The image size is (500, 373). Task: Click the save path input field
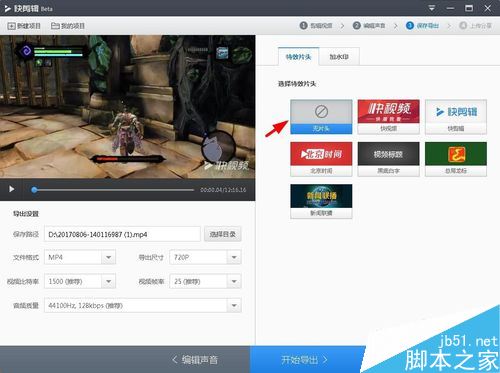coord(122,234)
